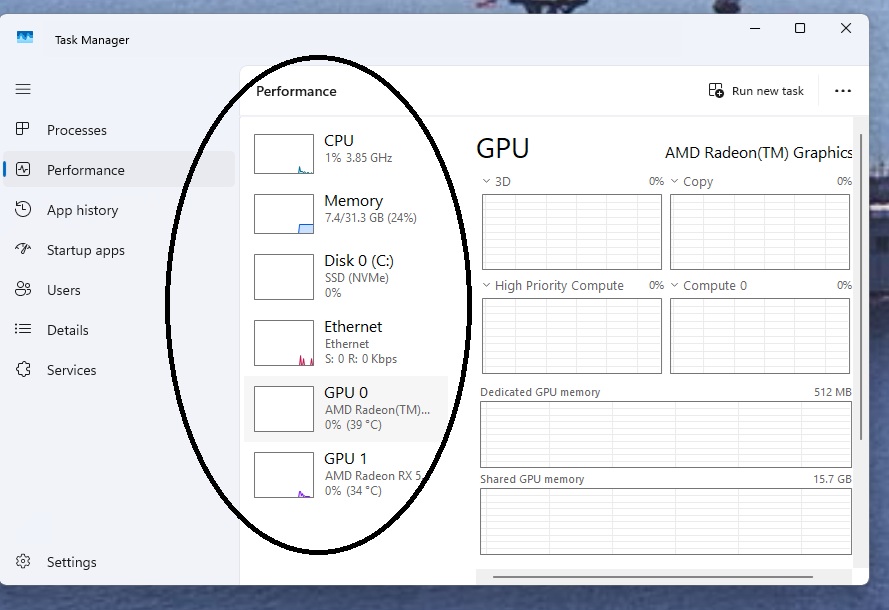
Task: Click the 0% (39 °C) GPU 0 value
Action: (x=353, y=425)
